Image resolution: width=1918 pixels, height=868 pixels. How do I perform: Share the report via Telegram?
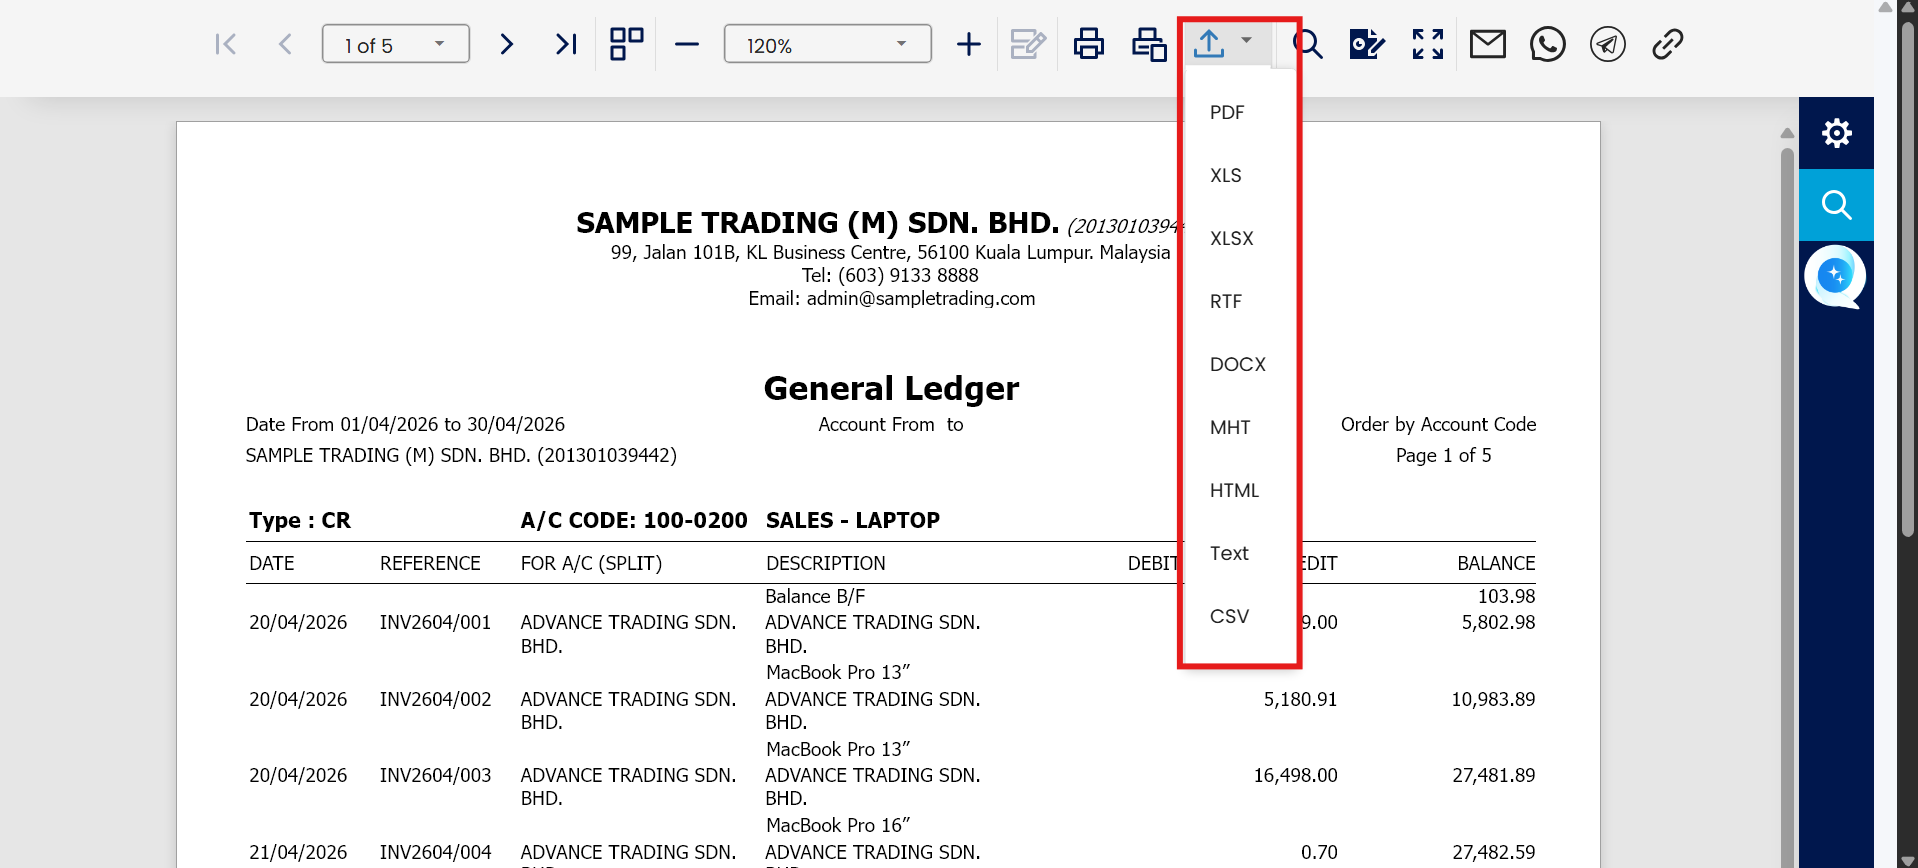(1608, 44)
